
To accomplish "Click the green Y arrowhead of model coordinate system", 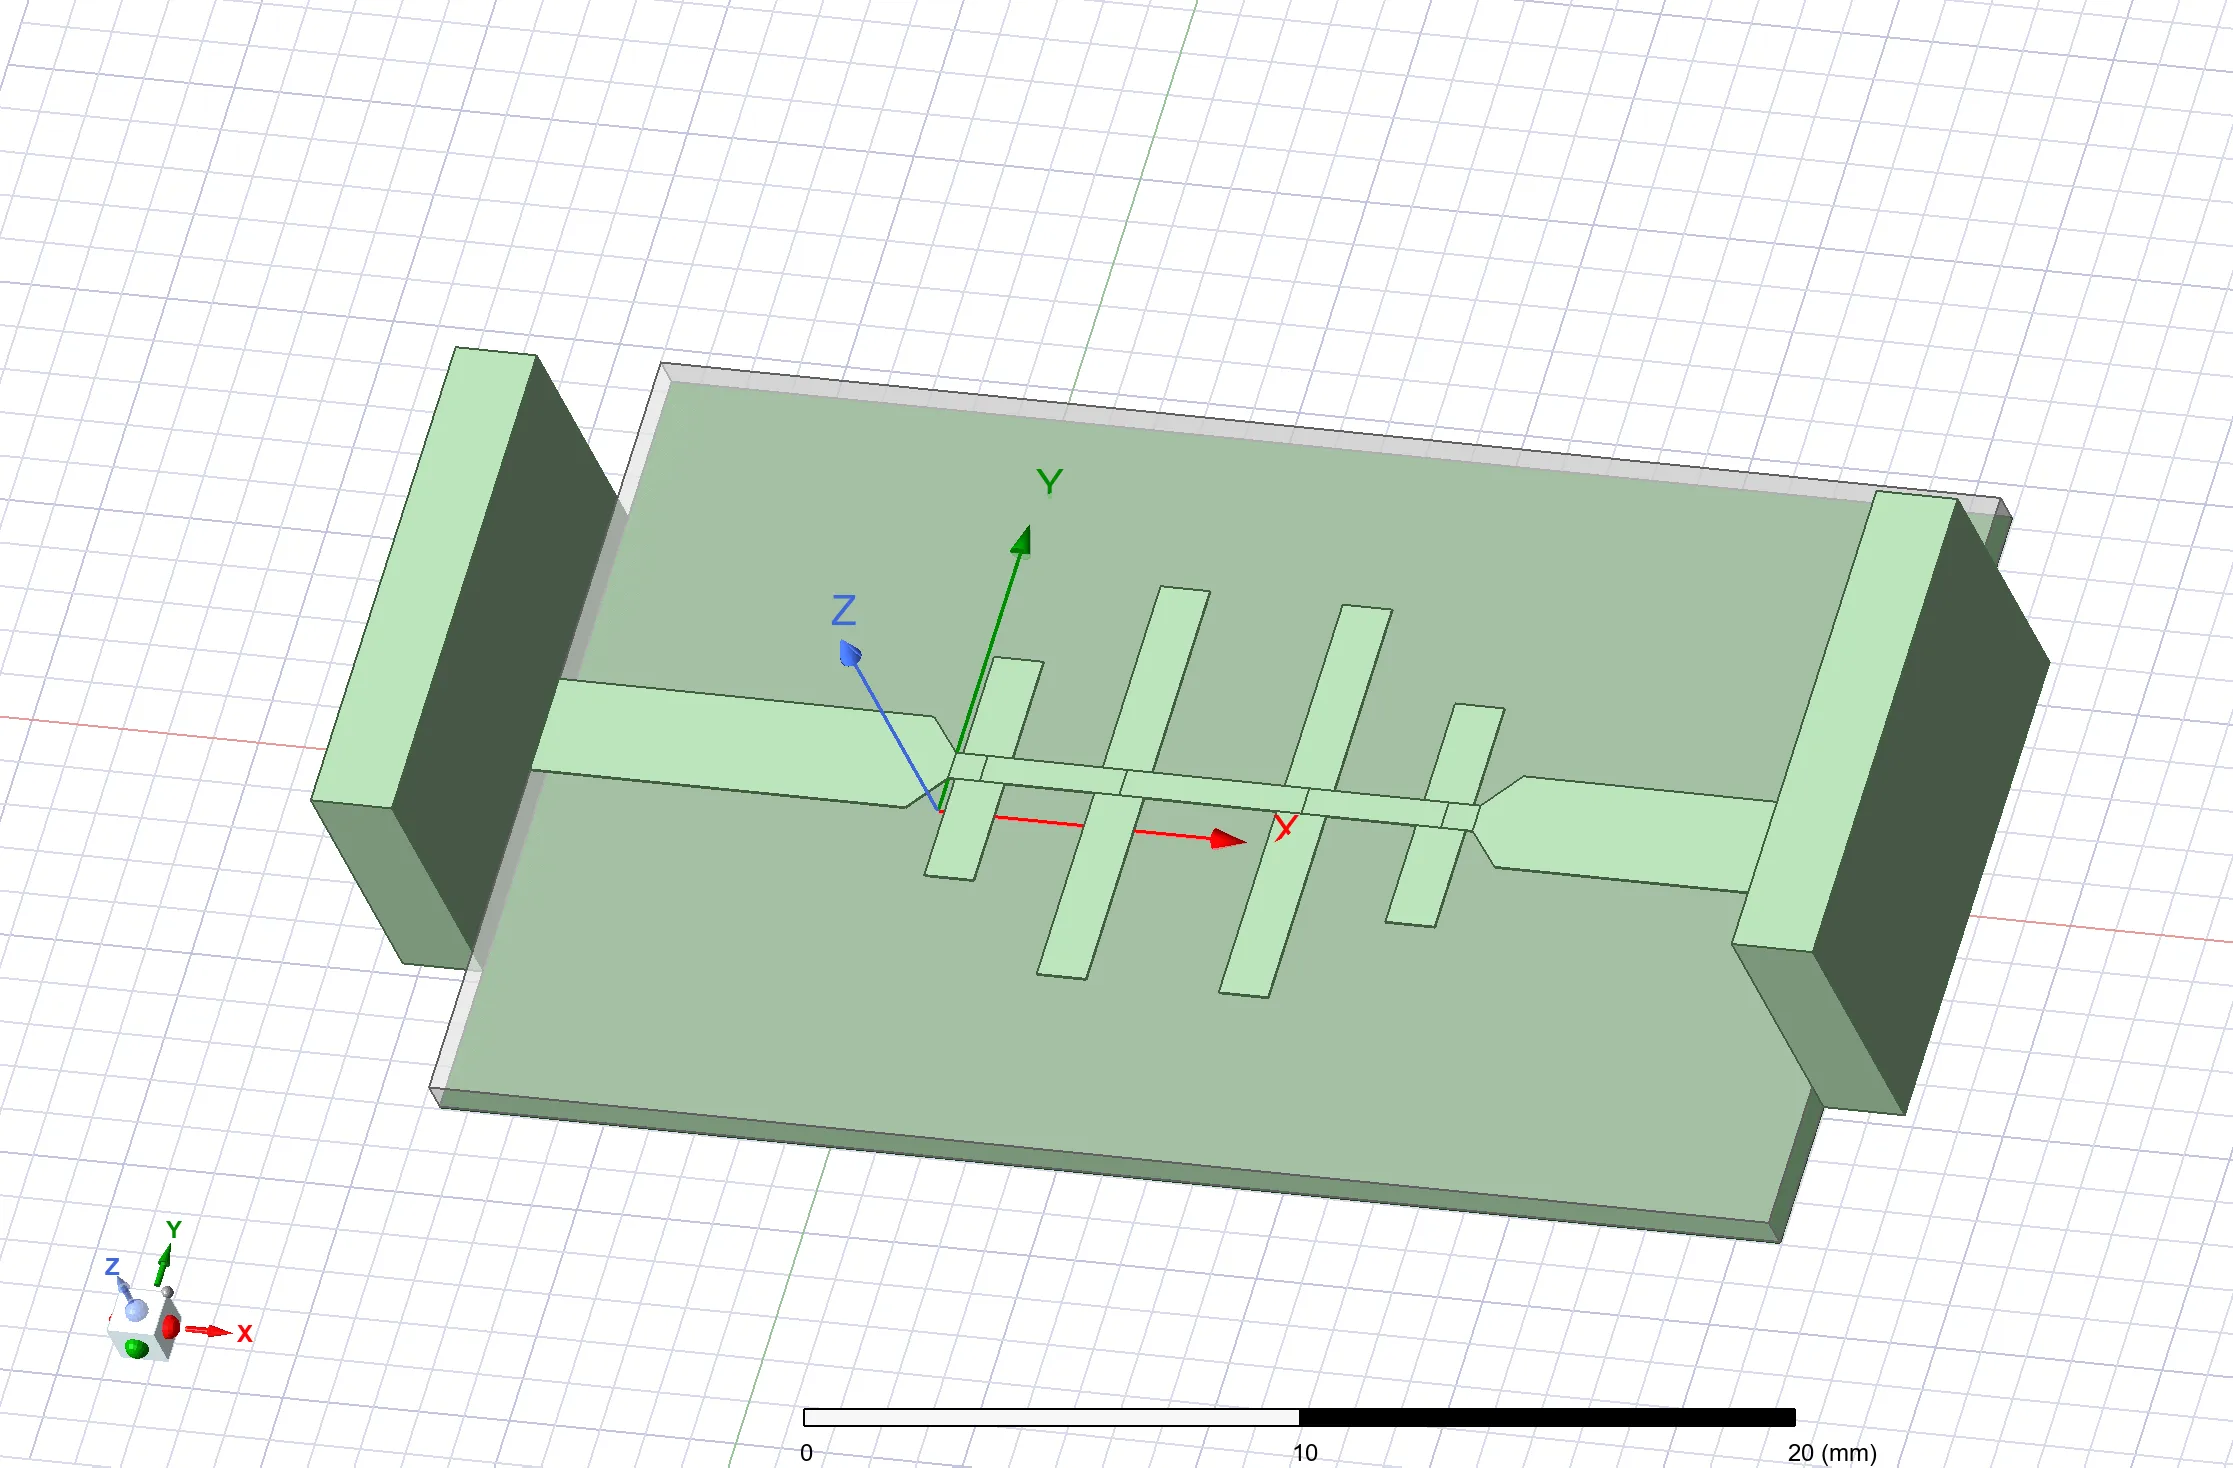I will (1021, 540).
